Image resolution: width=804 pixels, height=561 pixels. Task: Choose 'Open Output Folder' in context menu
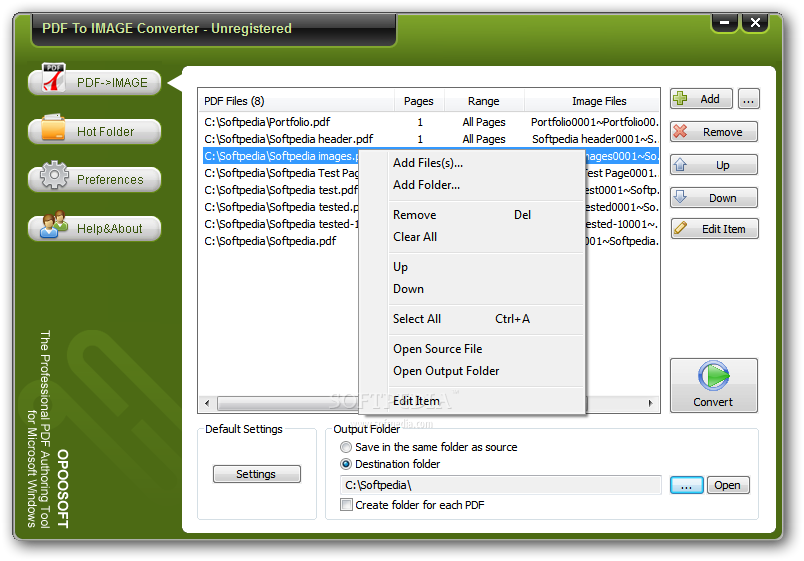point(472,371)
